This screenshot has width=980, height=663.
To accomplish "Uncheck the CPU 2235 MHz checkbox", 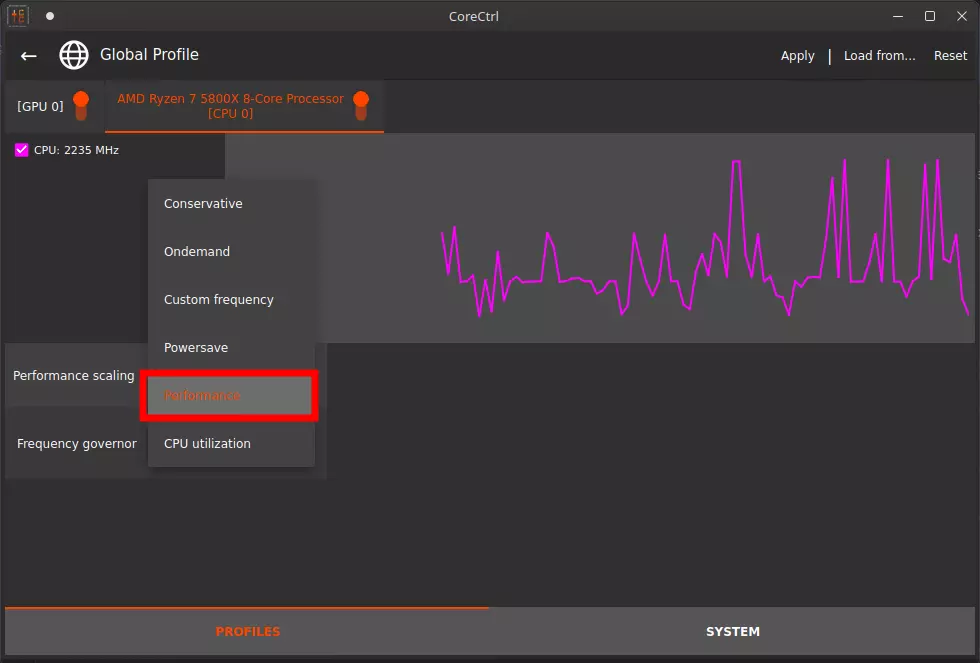I will coord(22,150).
